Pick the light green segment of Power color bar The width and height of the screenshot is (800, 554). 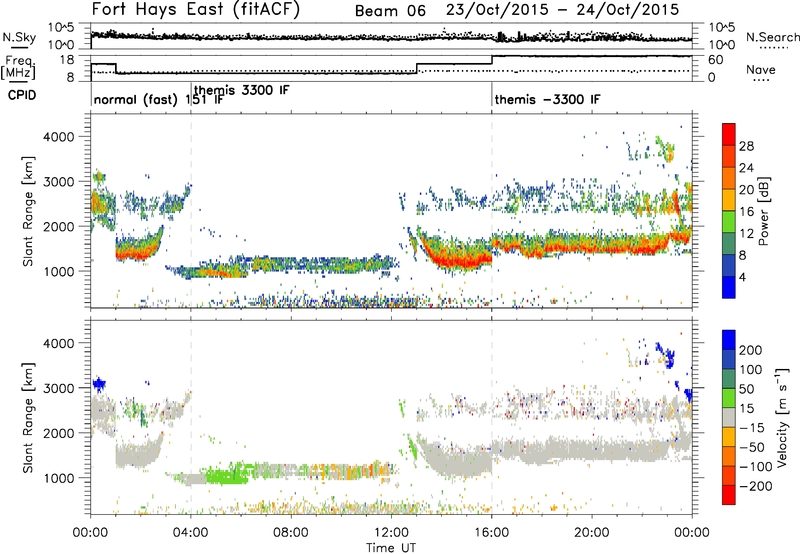coord(729,221)
